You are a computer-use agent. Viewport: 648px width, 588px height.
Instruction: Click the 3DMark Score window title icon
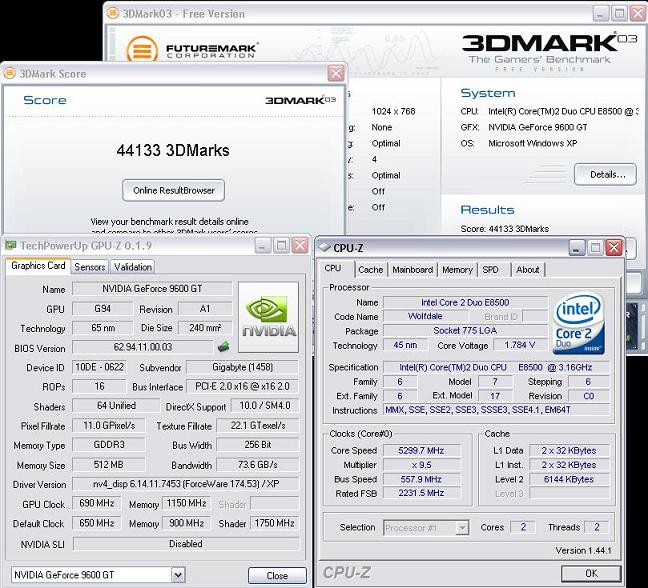coord(10,73)
